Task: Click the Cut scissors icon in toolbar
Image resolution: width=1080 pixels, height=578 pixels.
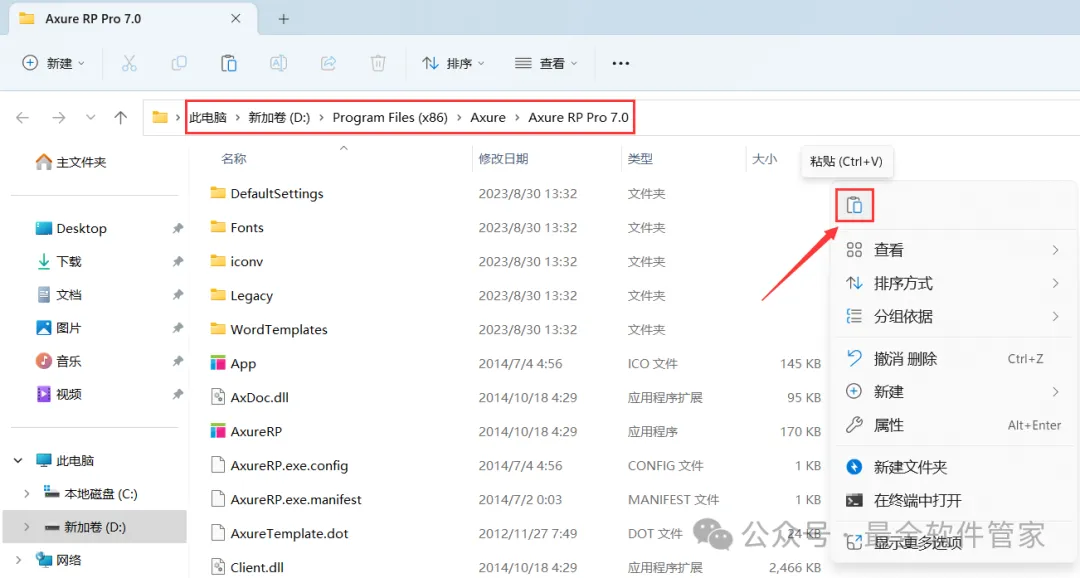Action: [x=129, y=63]
